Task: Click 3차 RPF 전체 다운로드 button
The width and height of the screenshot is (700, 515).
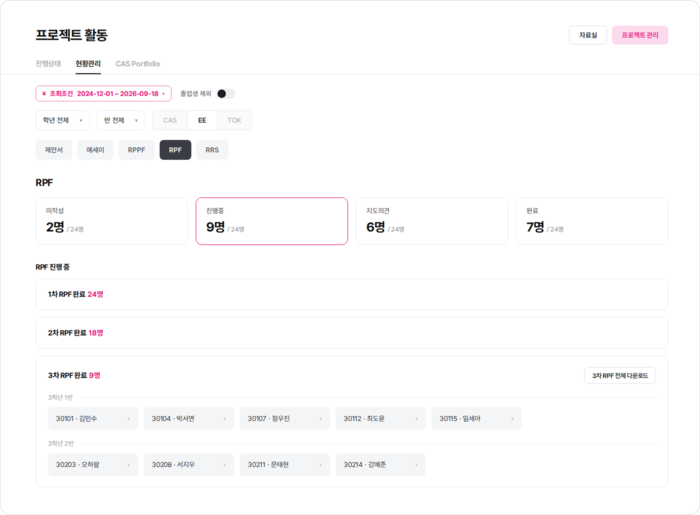Action: (x=620, y=376)
